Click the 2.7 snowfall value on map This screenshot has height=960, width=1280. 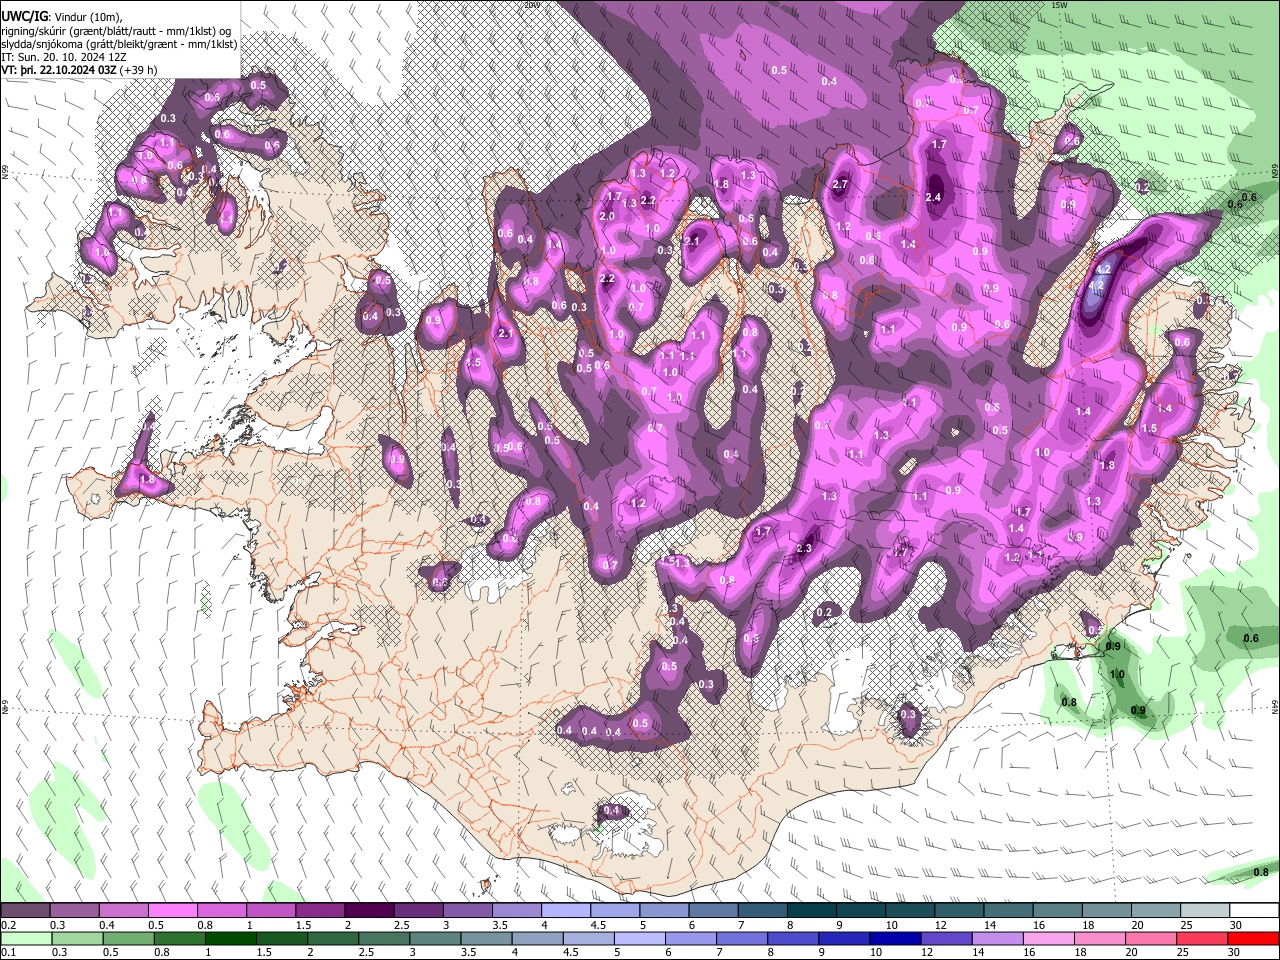[840, 185]
